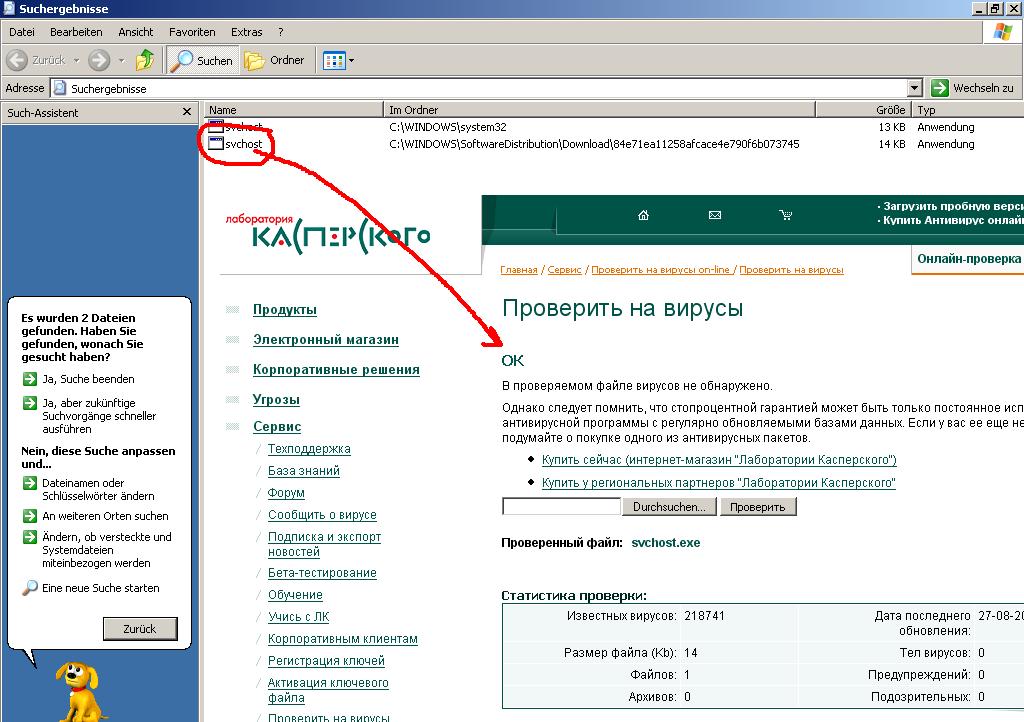The image size is (1024, 722).
Task: Click the Zurück button in search assistant
Action: [140, 629]
